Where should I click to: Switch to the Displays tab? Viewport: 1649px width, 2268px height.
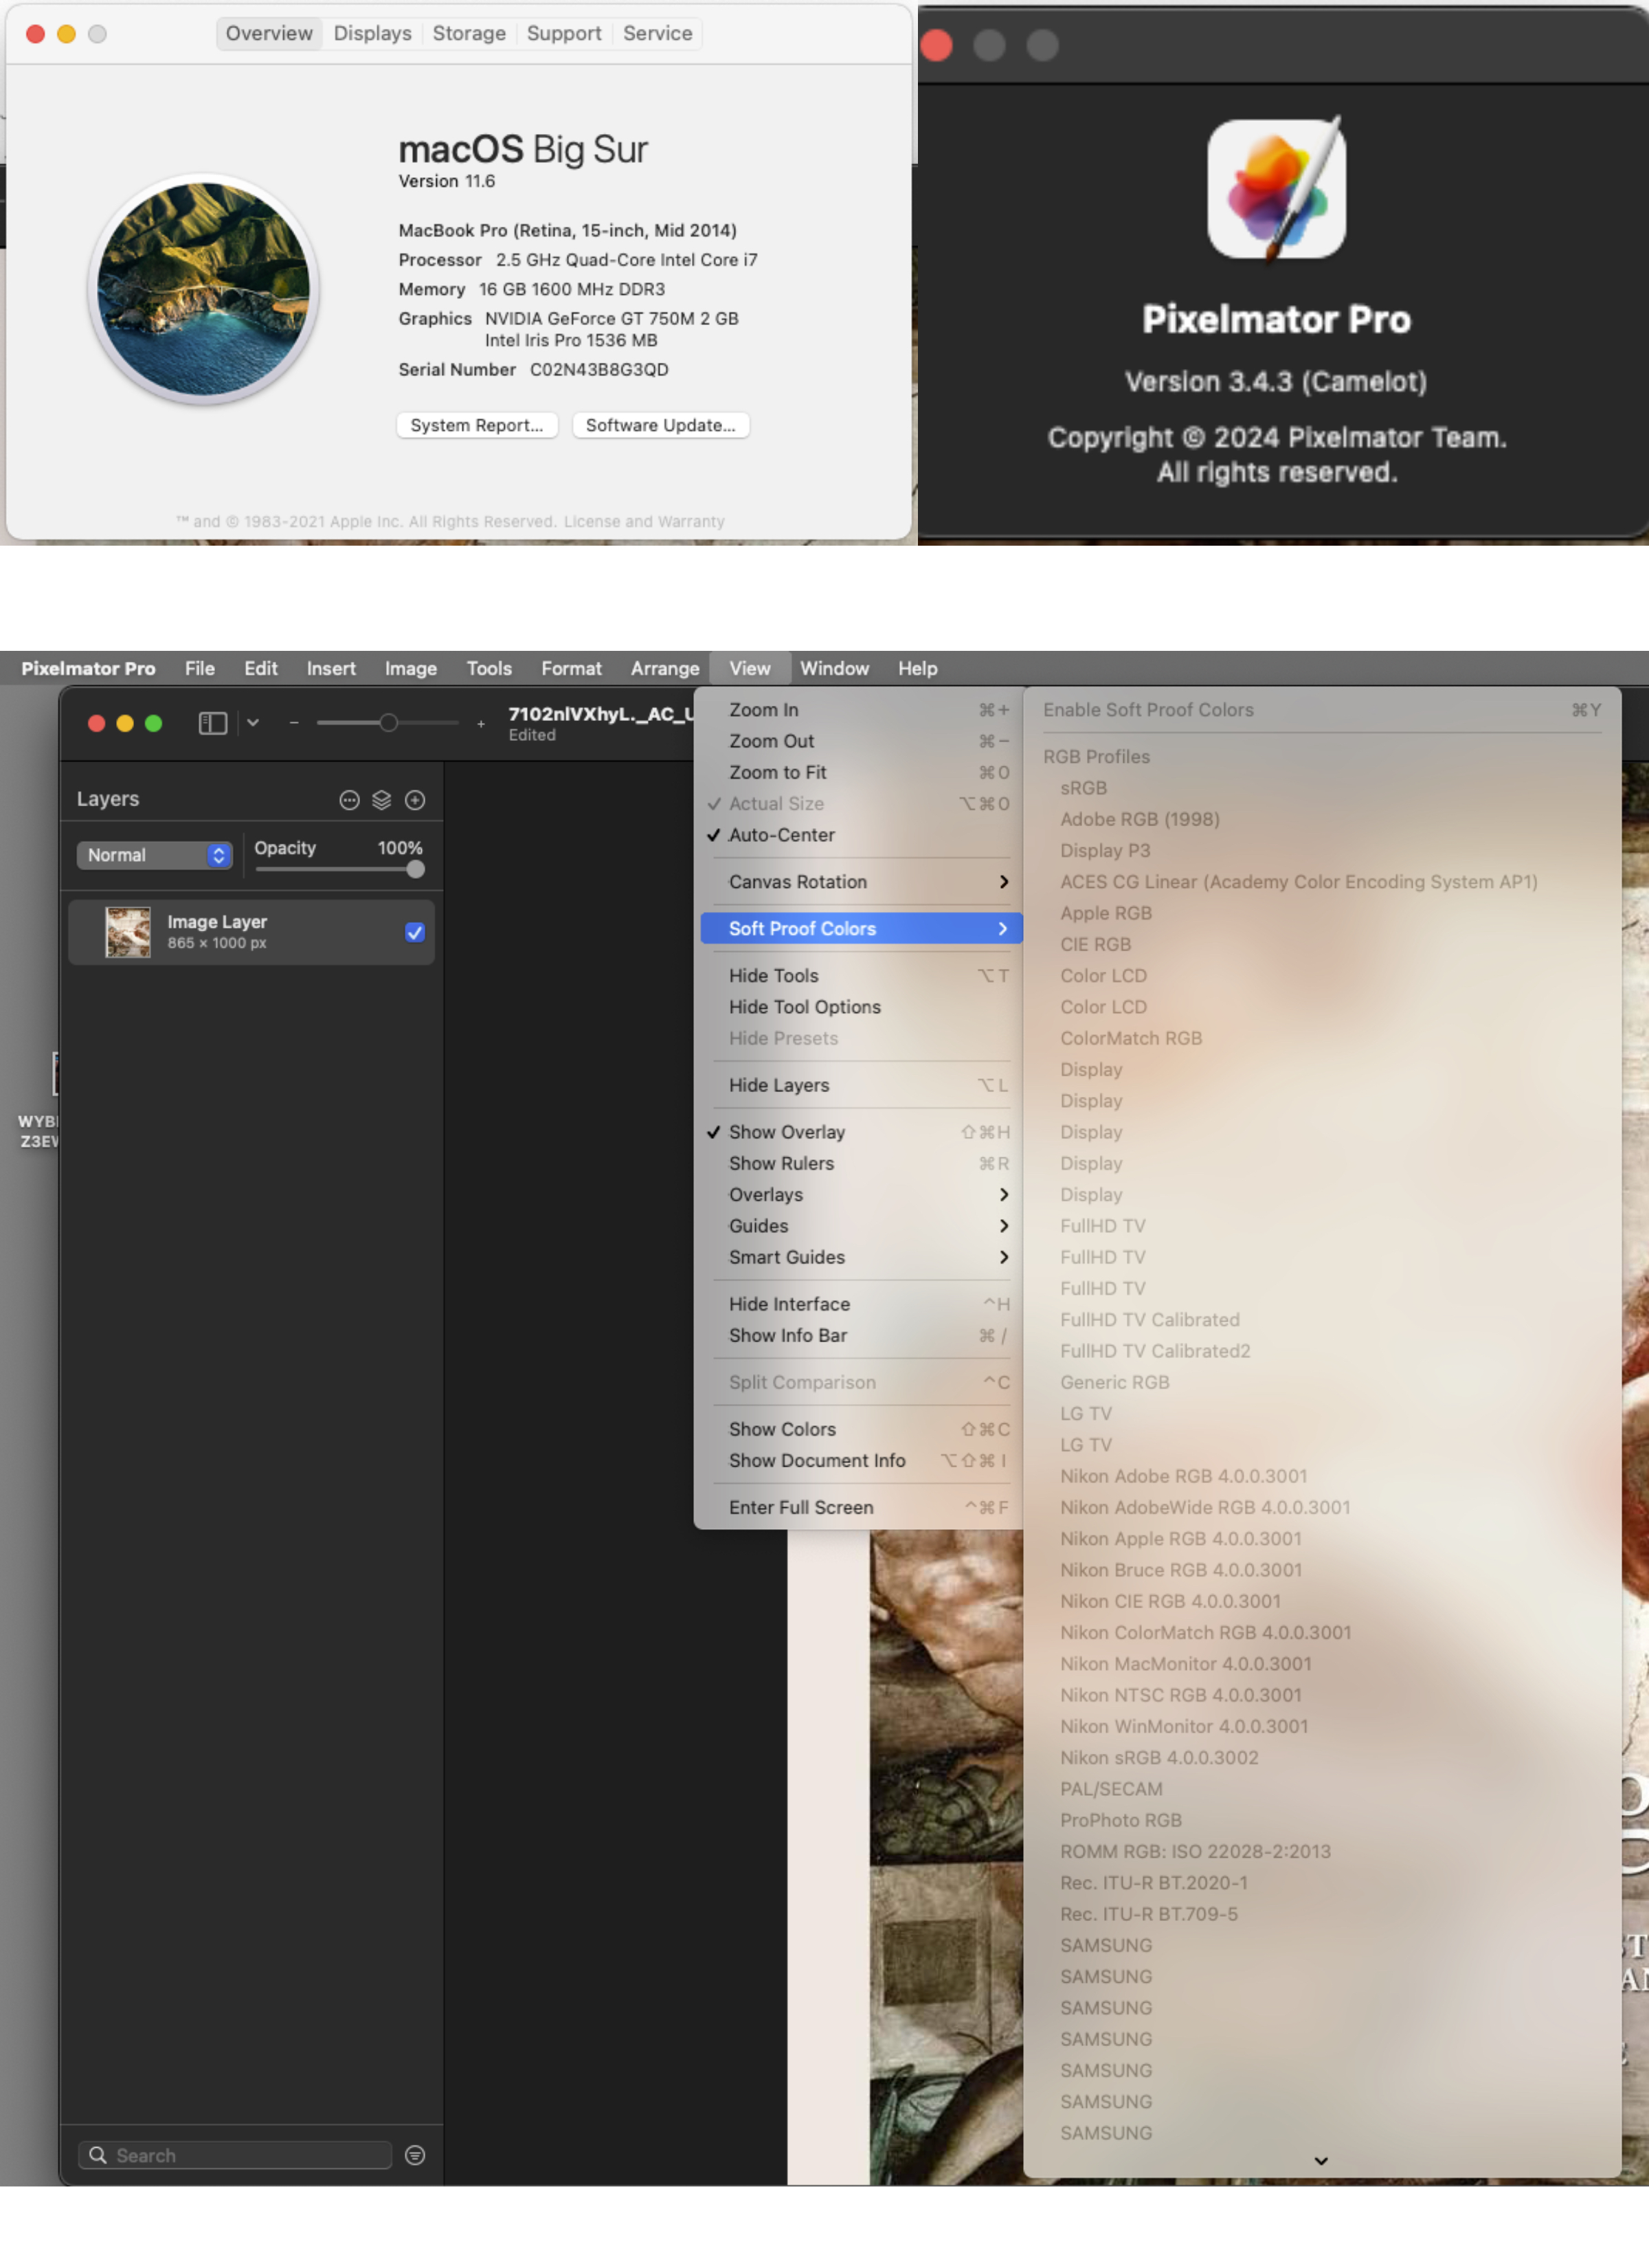click(372, 33)
